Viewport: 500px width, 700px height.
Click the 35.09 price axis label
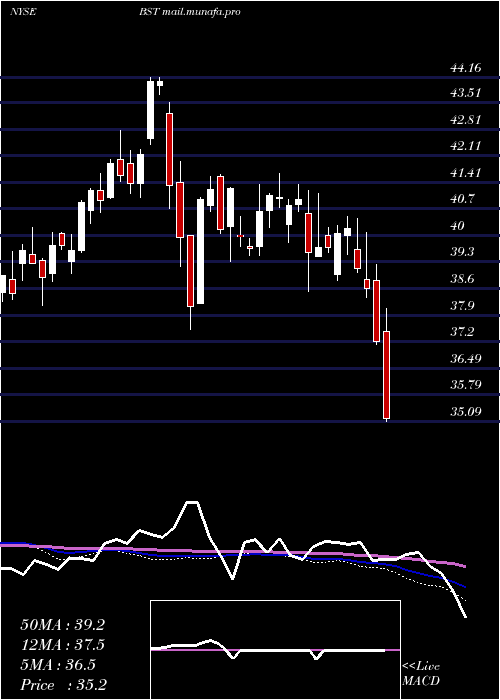(466, 411)
